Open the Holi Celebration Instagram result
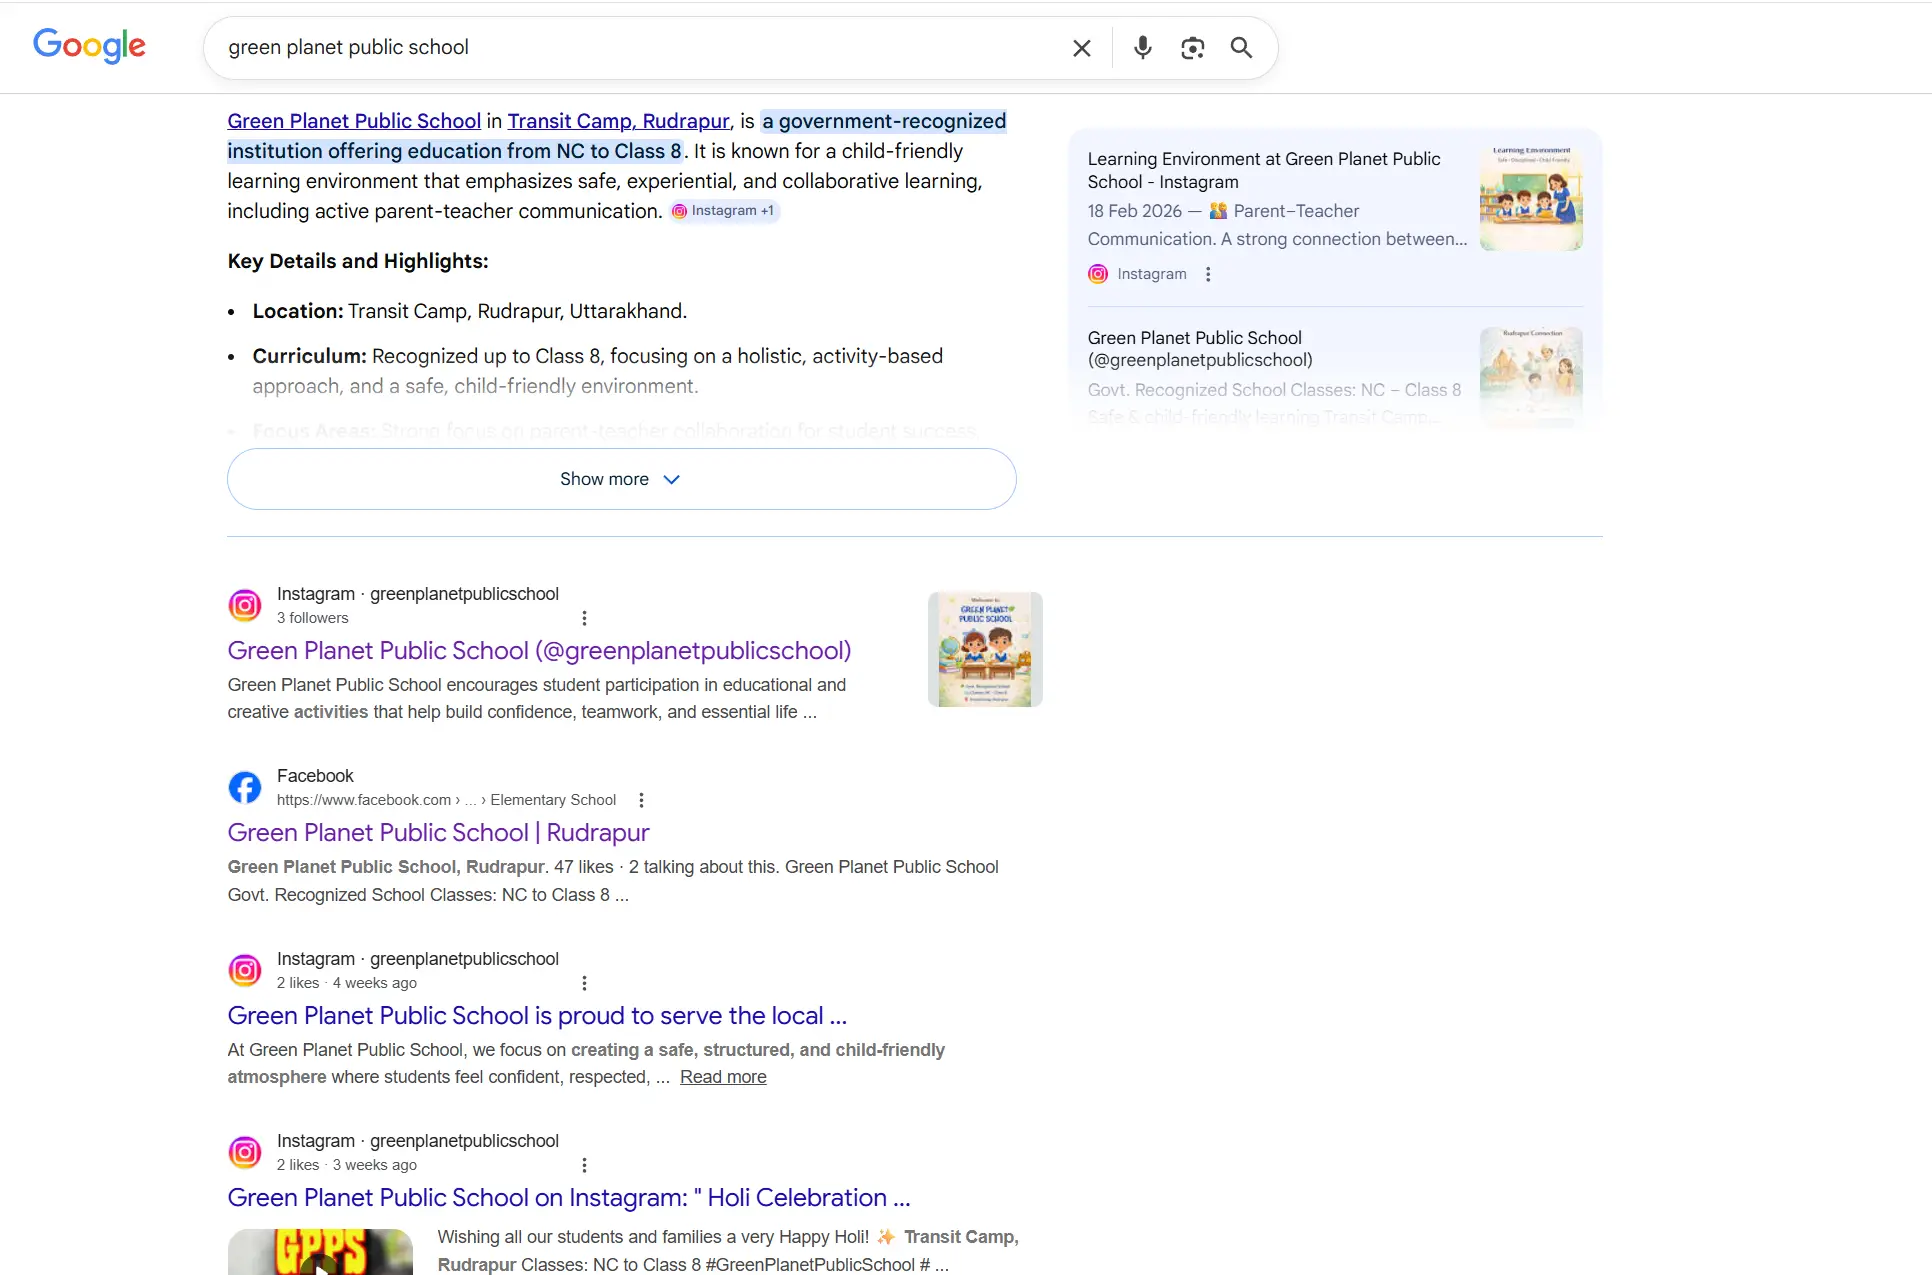Image resolution: width=1932 pixels, height=1275 pixels. 568,1198
